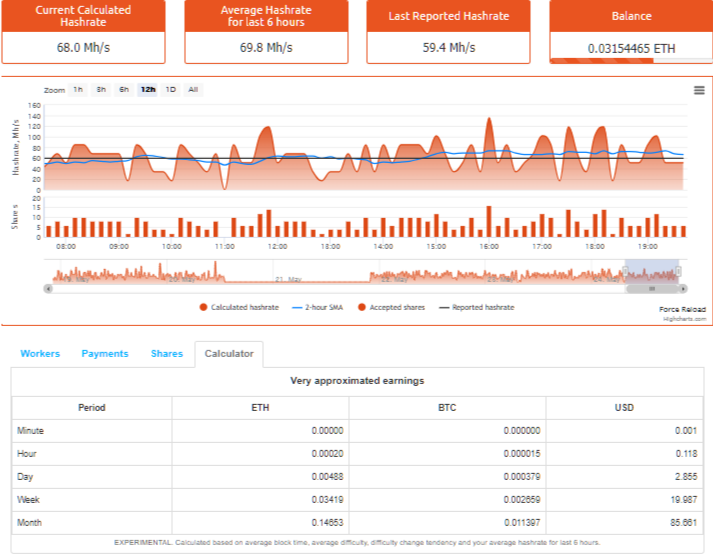Click the Force Reload link
Viewport: 713px width, 554px height.
(x=682, y=309)
